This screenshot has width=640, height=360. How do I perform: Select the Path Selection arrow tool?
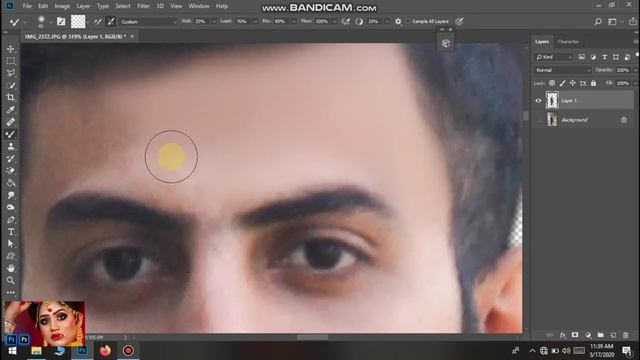click(11, 244)
